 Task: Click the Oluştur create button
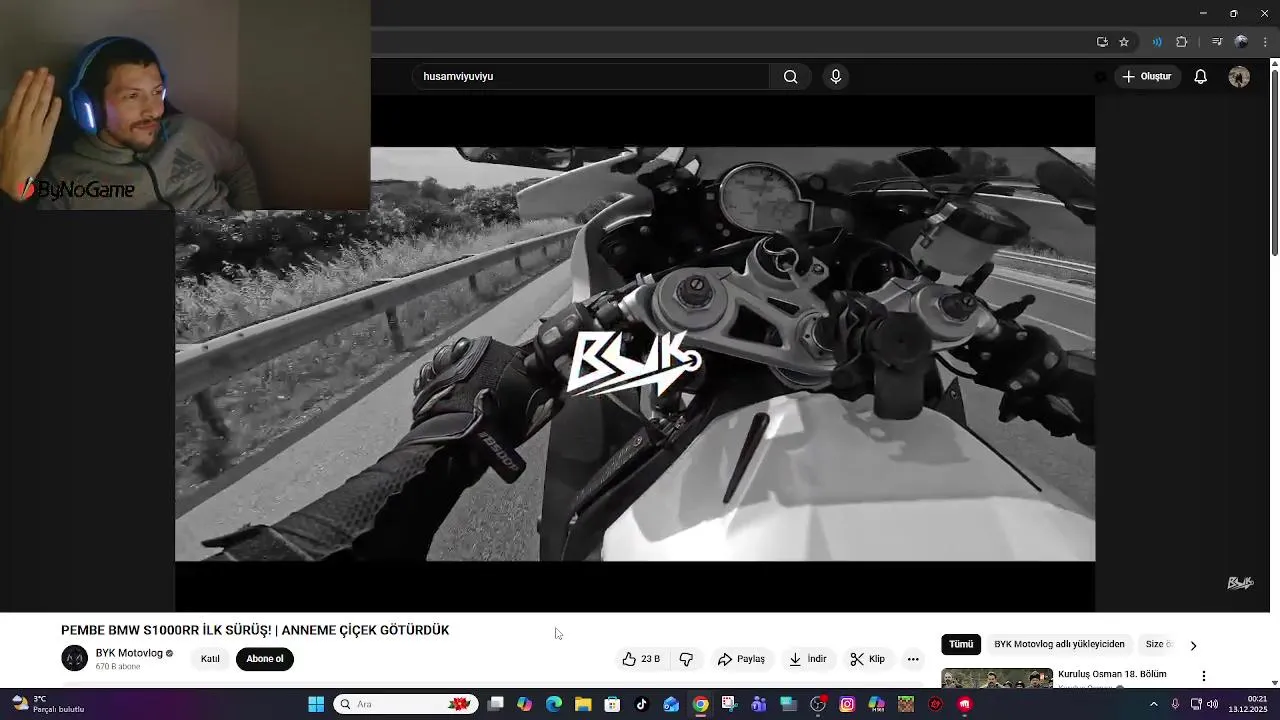[x=1146, y=77]
